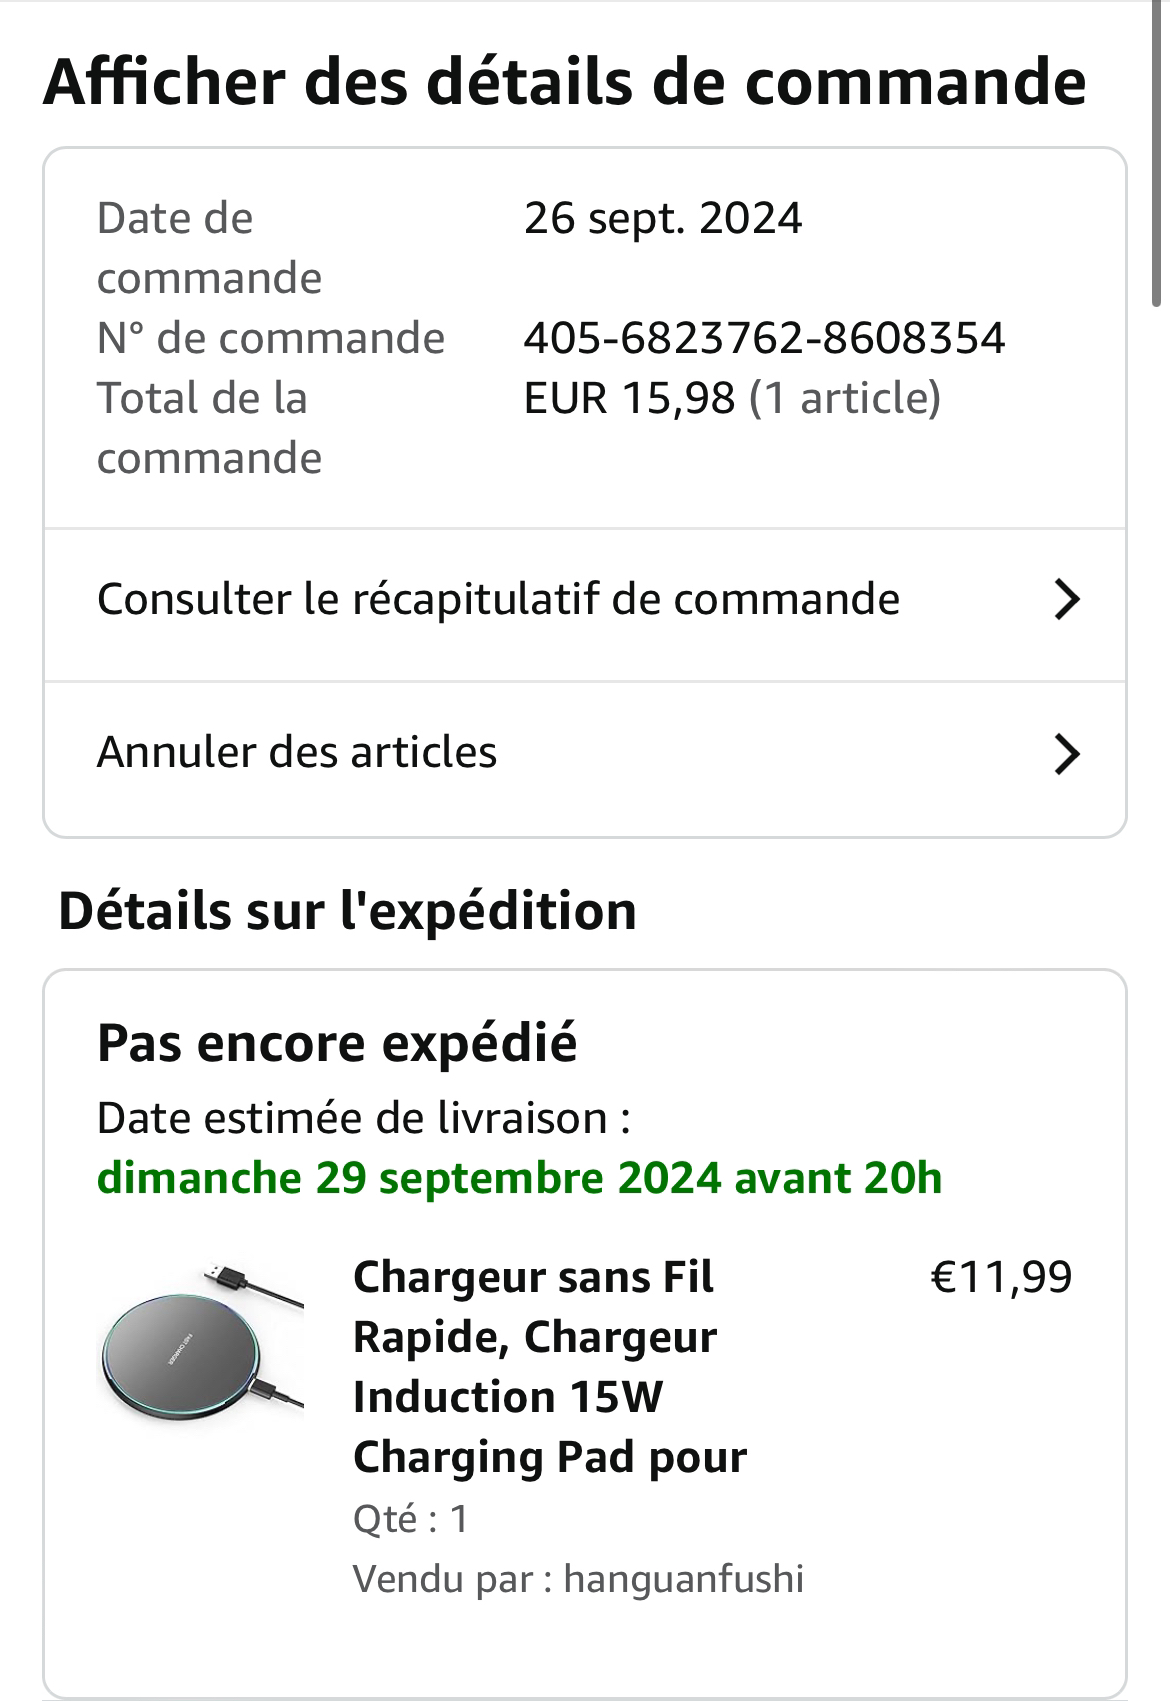This screenshot has width=1170, height=1701.
Task: Click chevron beside Consulter le récapitulatif de commande
Action: [x=1067, y=600]
